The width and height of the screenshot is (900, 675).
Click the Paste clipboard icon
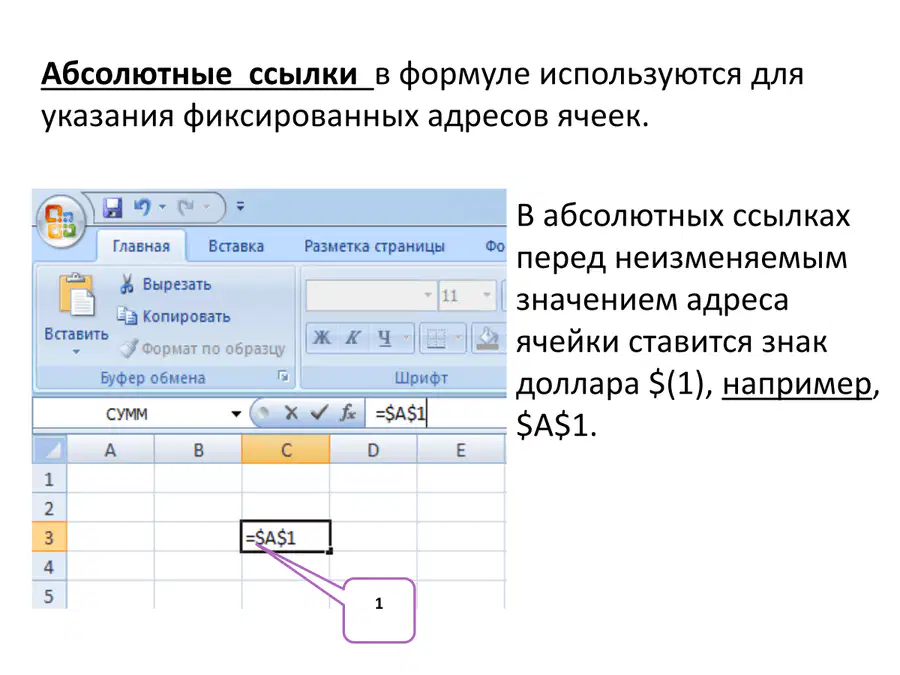77,294
